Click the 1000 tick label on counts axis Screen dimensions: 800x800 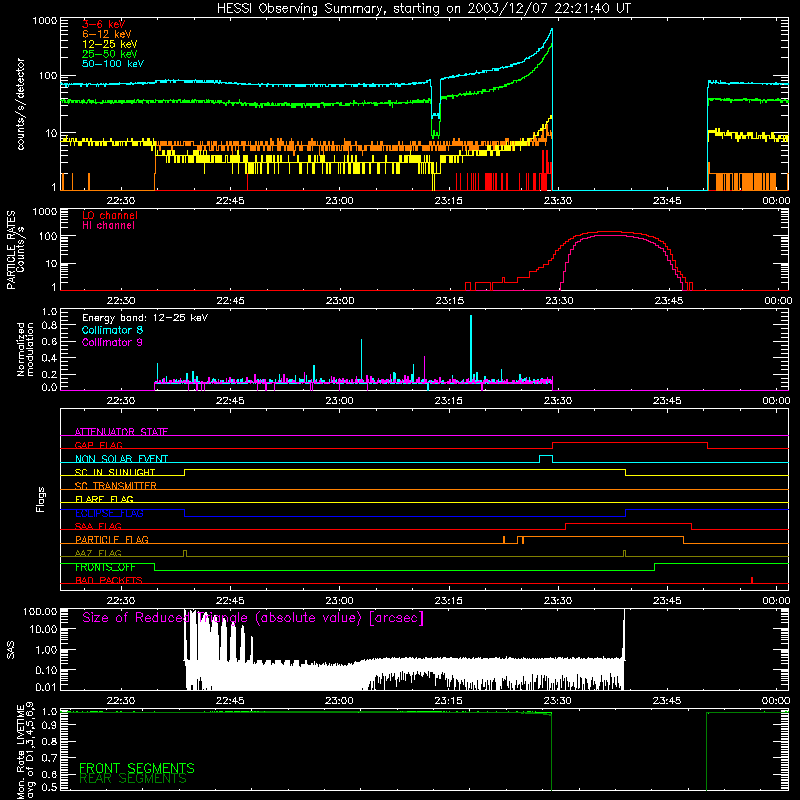pyautogui.click(x=44, y=21)
